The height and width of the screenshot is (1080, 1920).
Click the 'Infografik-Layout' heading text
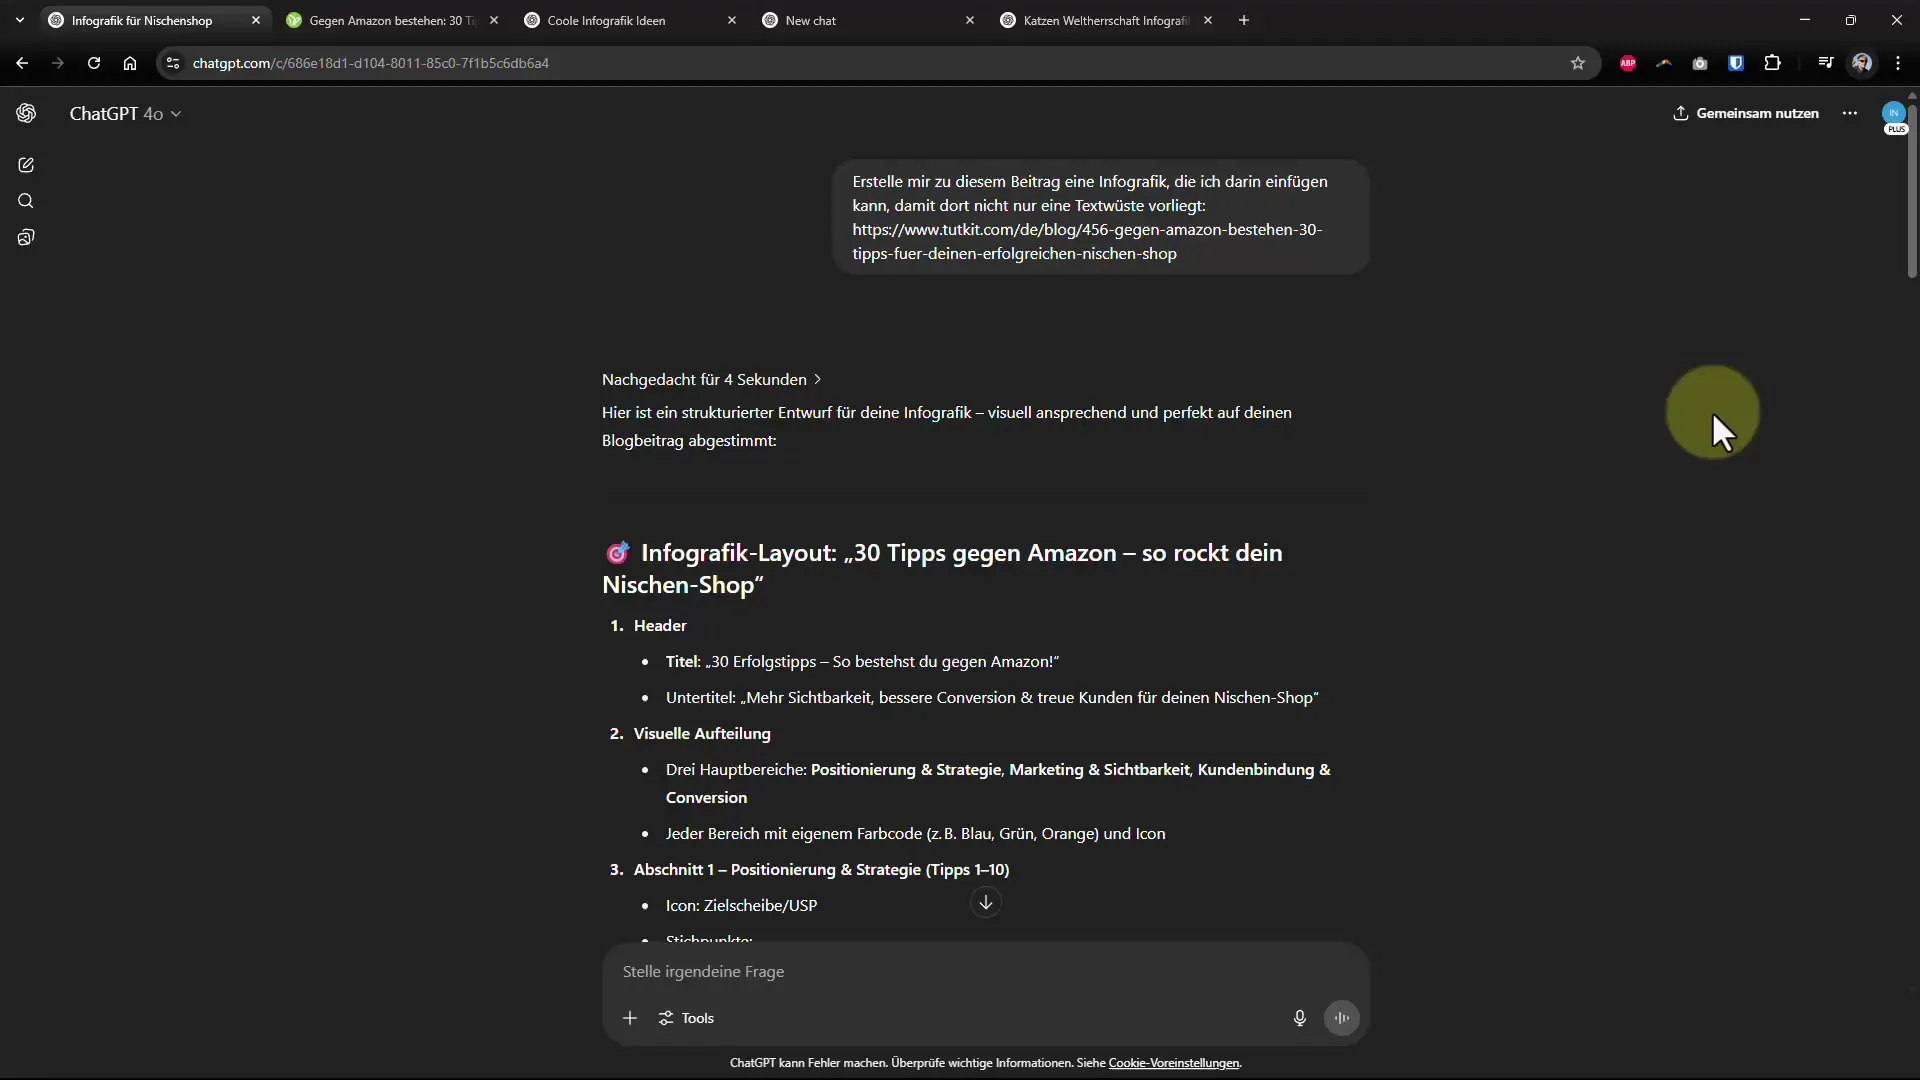(942, 568)
